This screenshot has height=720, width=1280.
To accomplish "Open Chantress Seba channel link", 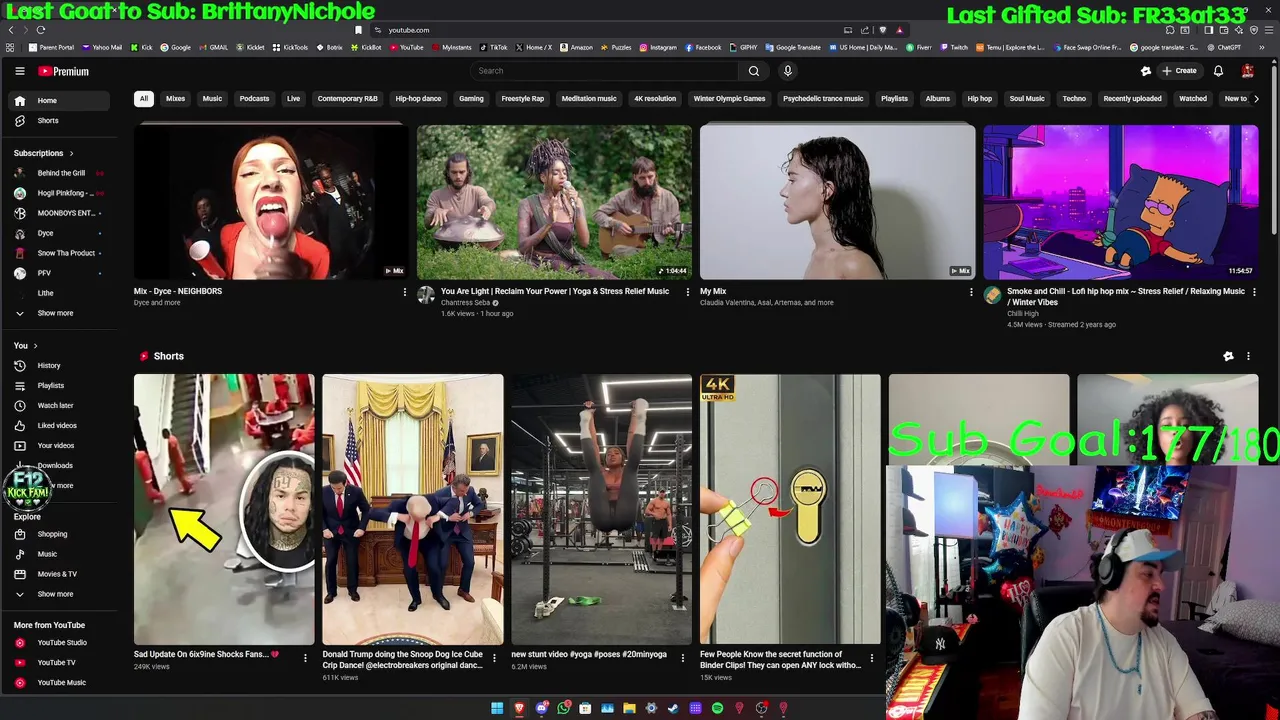I will pos(466,303).
